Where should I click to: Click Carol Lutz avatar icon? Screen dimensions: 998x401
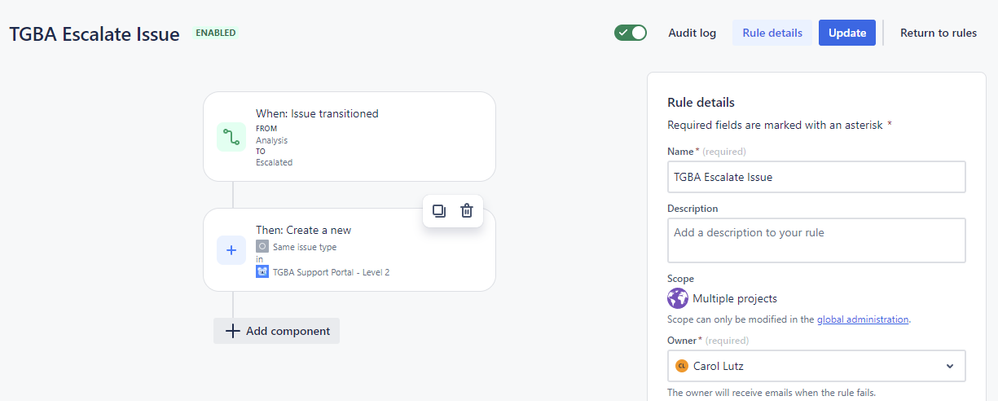(x=682, y=366)
